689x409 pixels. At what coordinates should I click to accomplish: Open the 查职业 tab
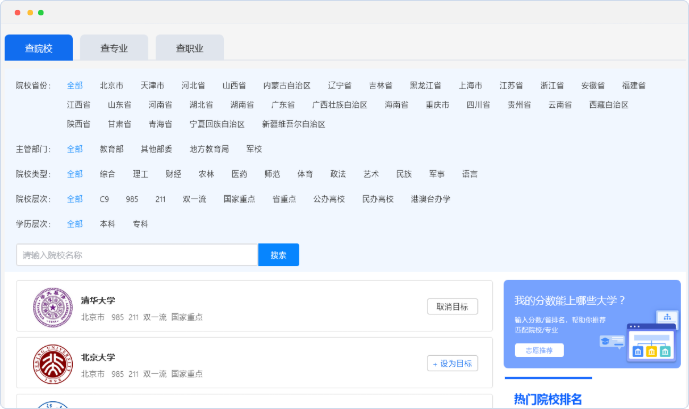point(189,47)
